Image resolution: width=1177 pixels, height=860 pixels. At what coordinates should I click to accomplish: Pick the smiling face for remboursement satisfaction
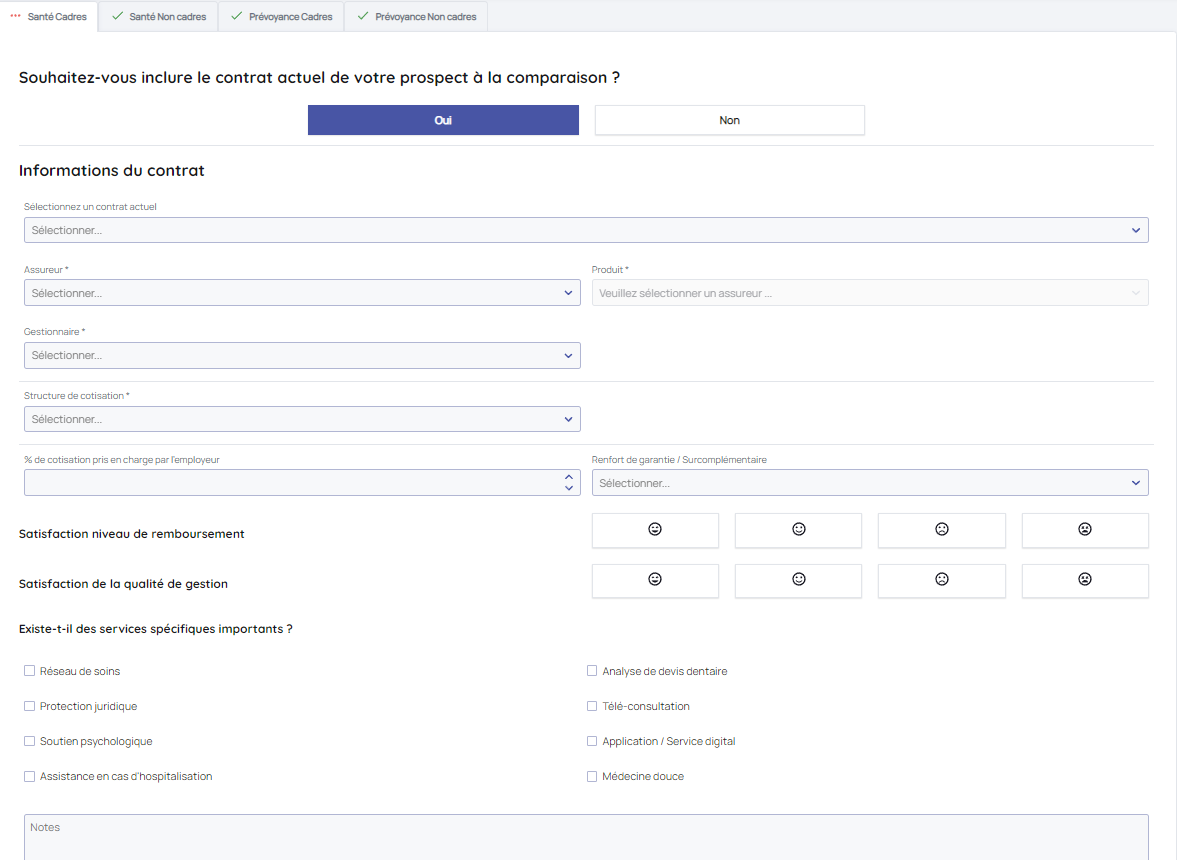(798, 530)
